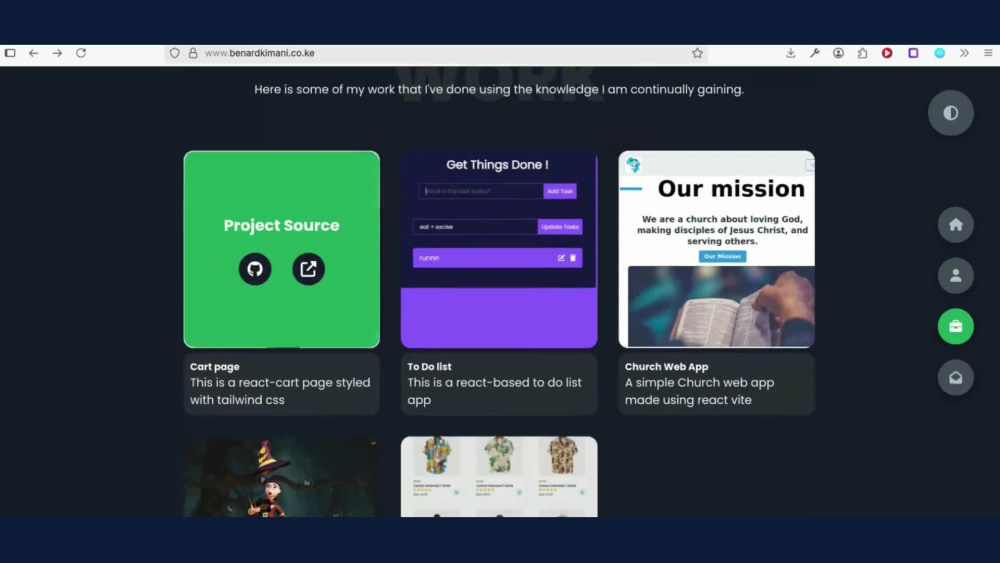Open the downloads panel

[x=791, y=53]
